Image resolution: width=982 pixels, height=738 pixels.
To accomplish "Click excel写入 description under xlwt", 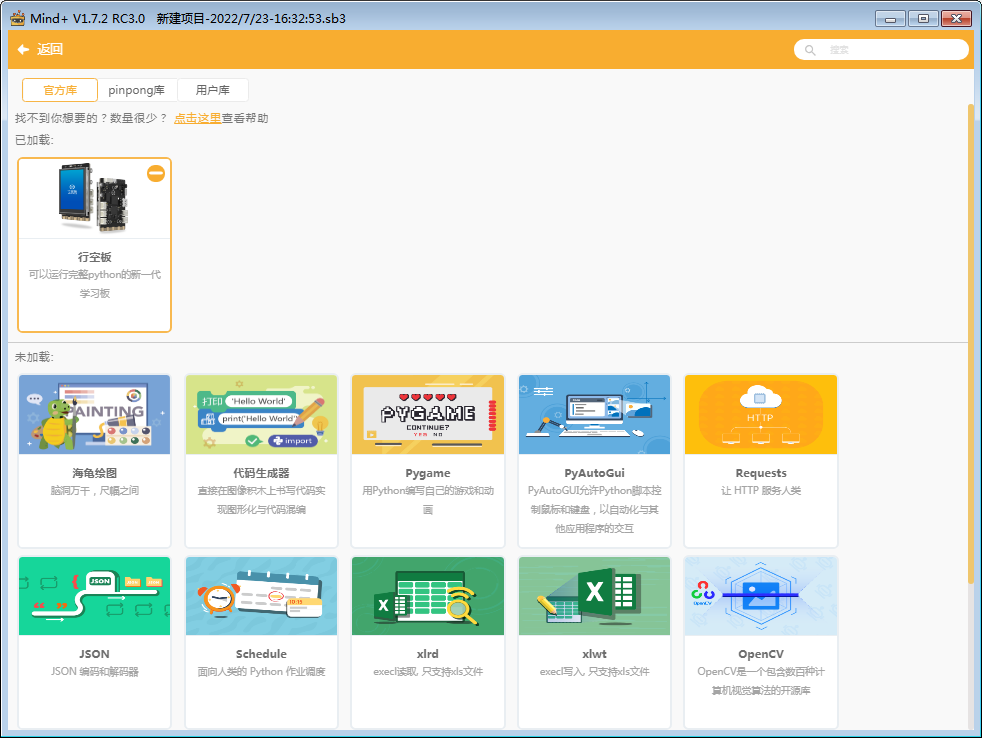I will [594, 672].
